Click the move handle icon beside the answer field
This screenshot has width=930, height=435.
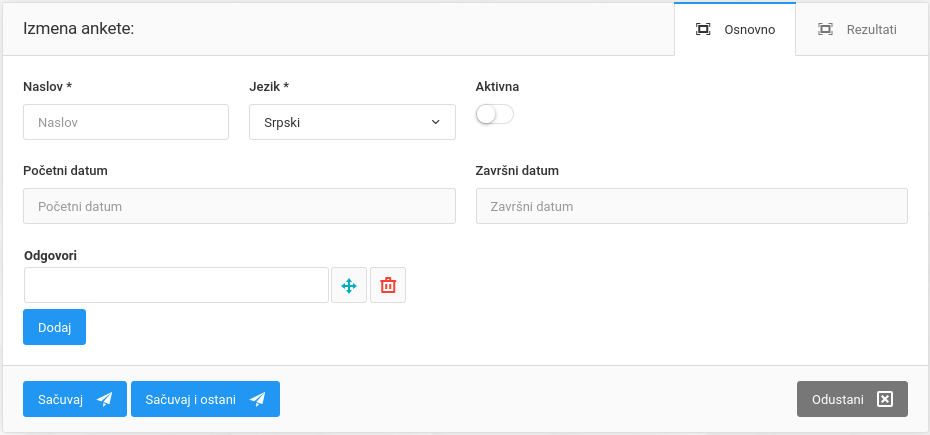click(x=349, y=286)
